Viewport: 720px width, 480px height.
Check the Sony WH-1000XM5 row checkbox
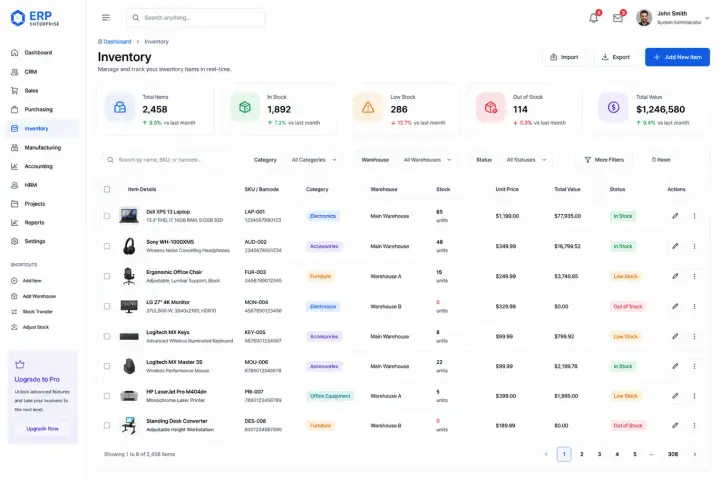tap(107, 246)
